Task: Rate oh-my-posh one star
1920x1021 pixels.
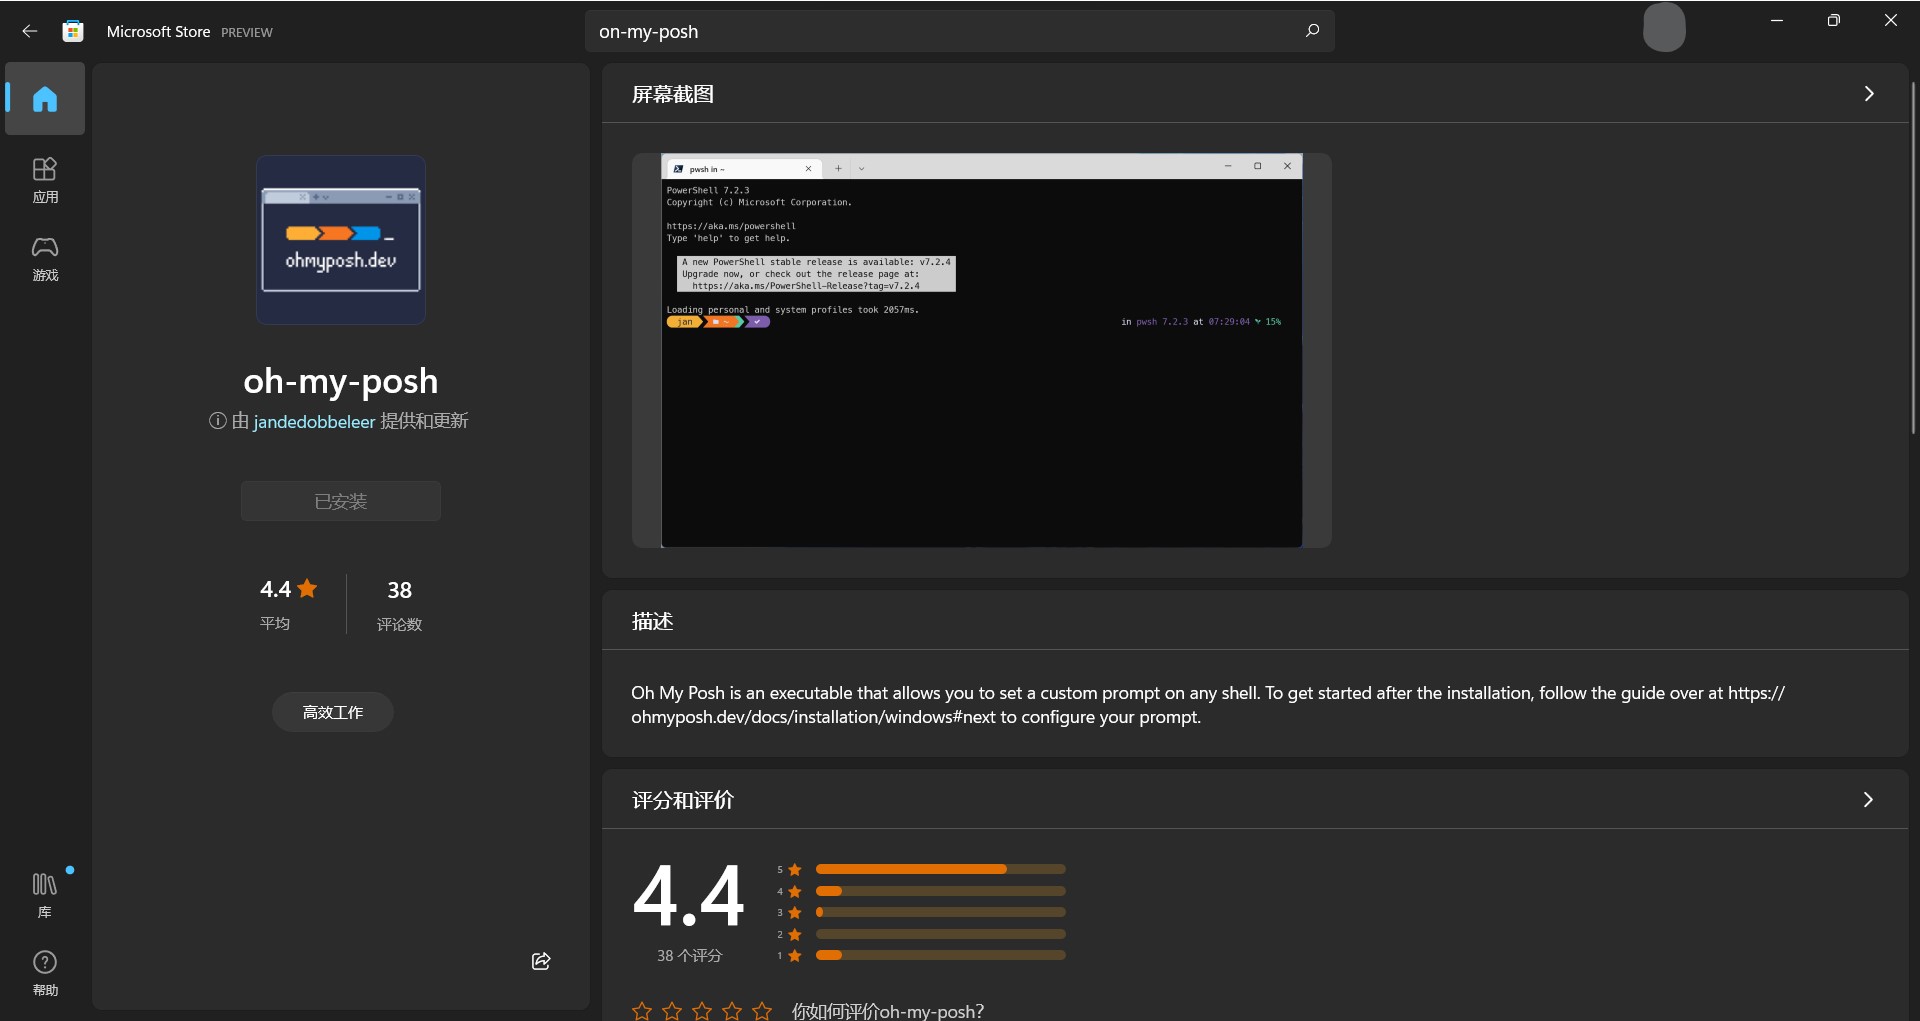Action: tap(642, 1011)
